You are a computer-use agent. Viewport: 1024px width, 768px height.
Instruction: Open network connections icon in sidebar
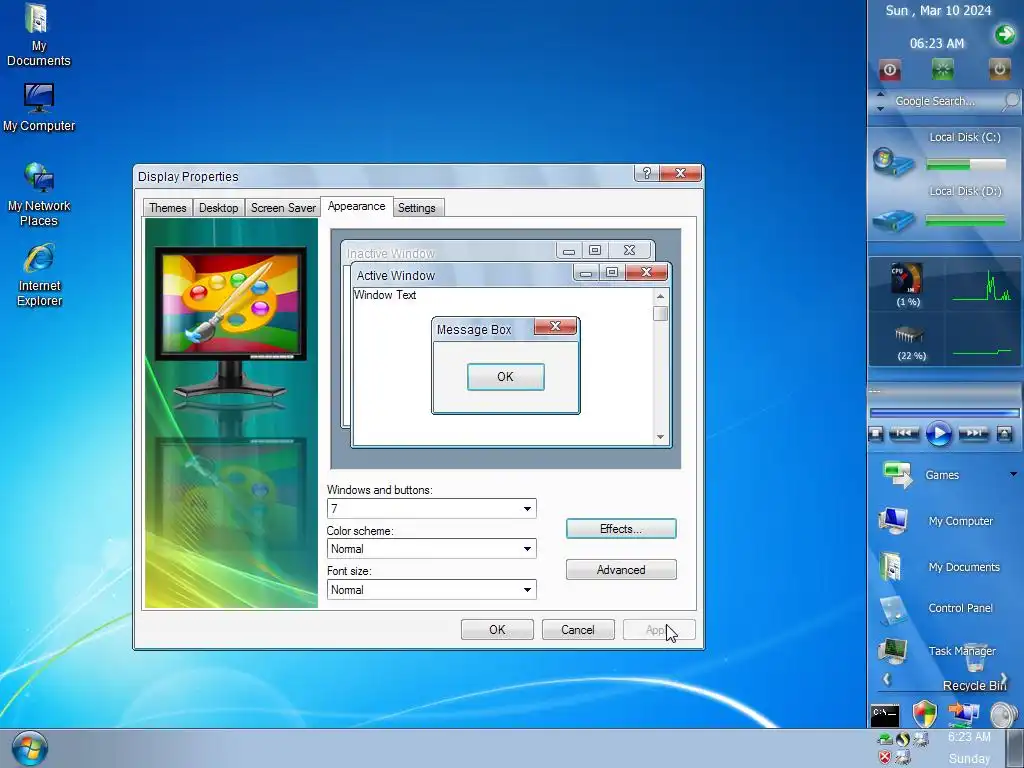964,714
